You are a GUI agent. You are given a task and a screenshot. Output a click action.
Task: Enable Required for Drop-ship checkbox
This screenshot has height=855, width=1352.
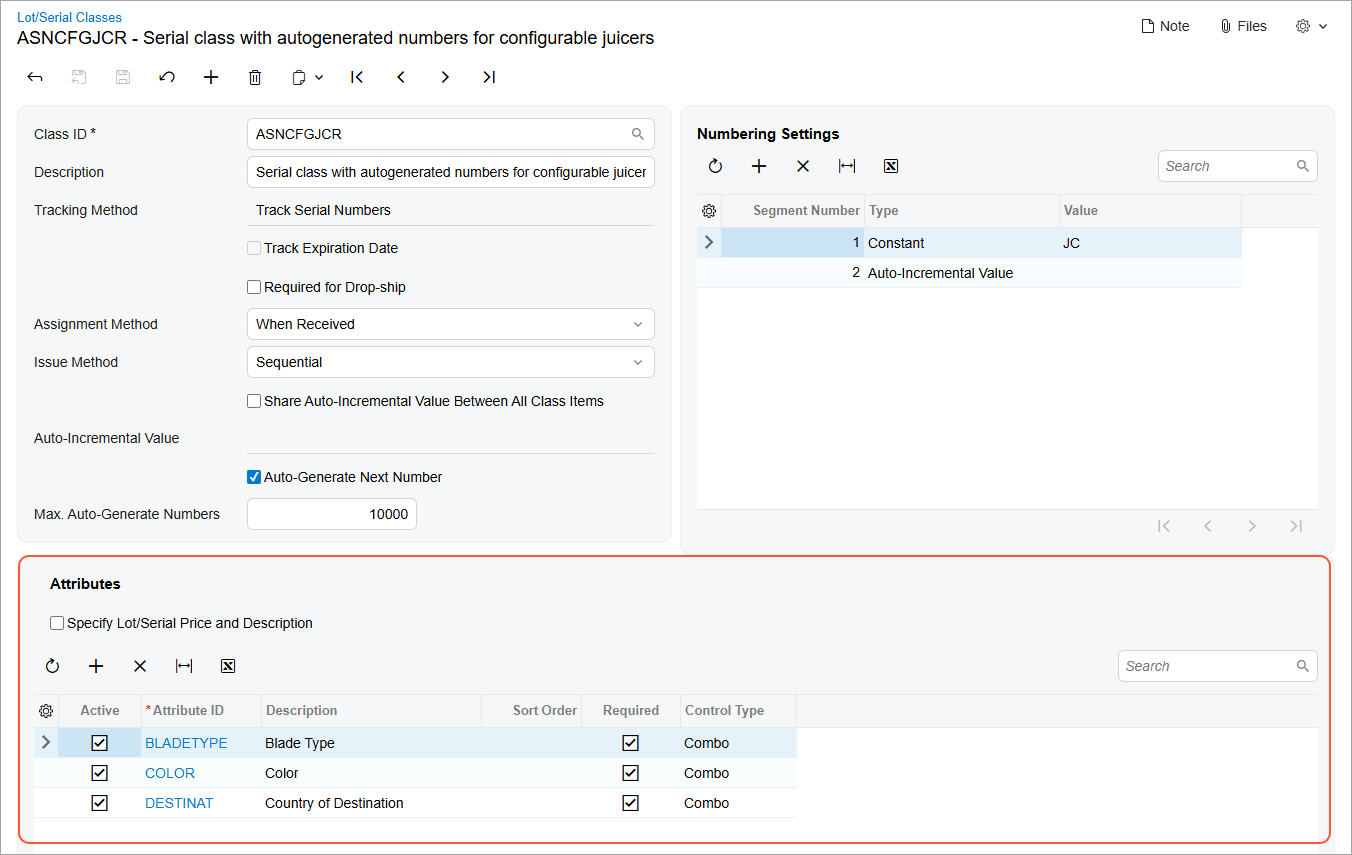(254, 287)
